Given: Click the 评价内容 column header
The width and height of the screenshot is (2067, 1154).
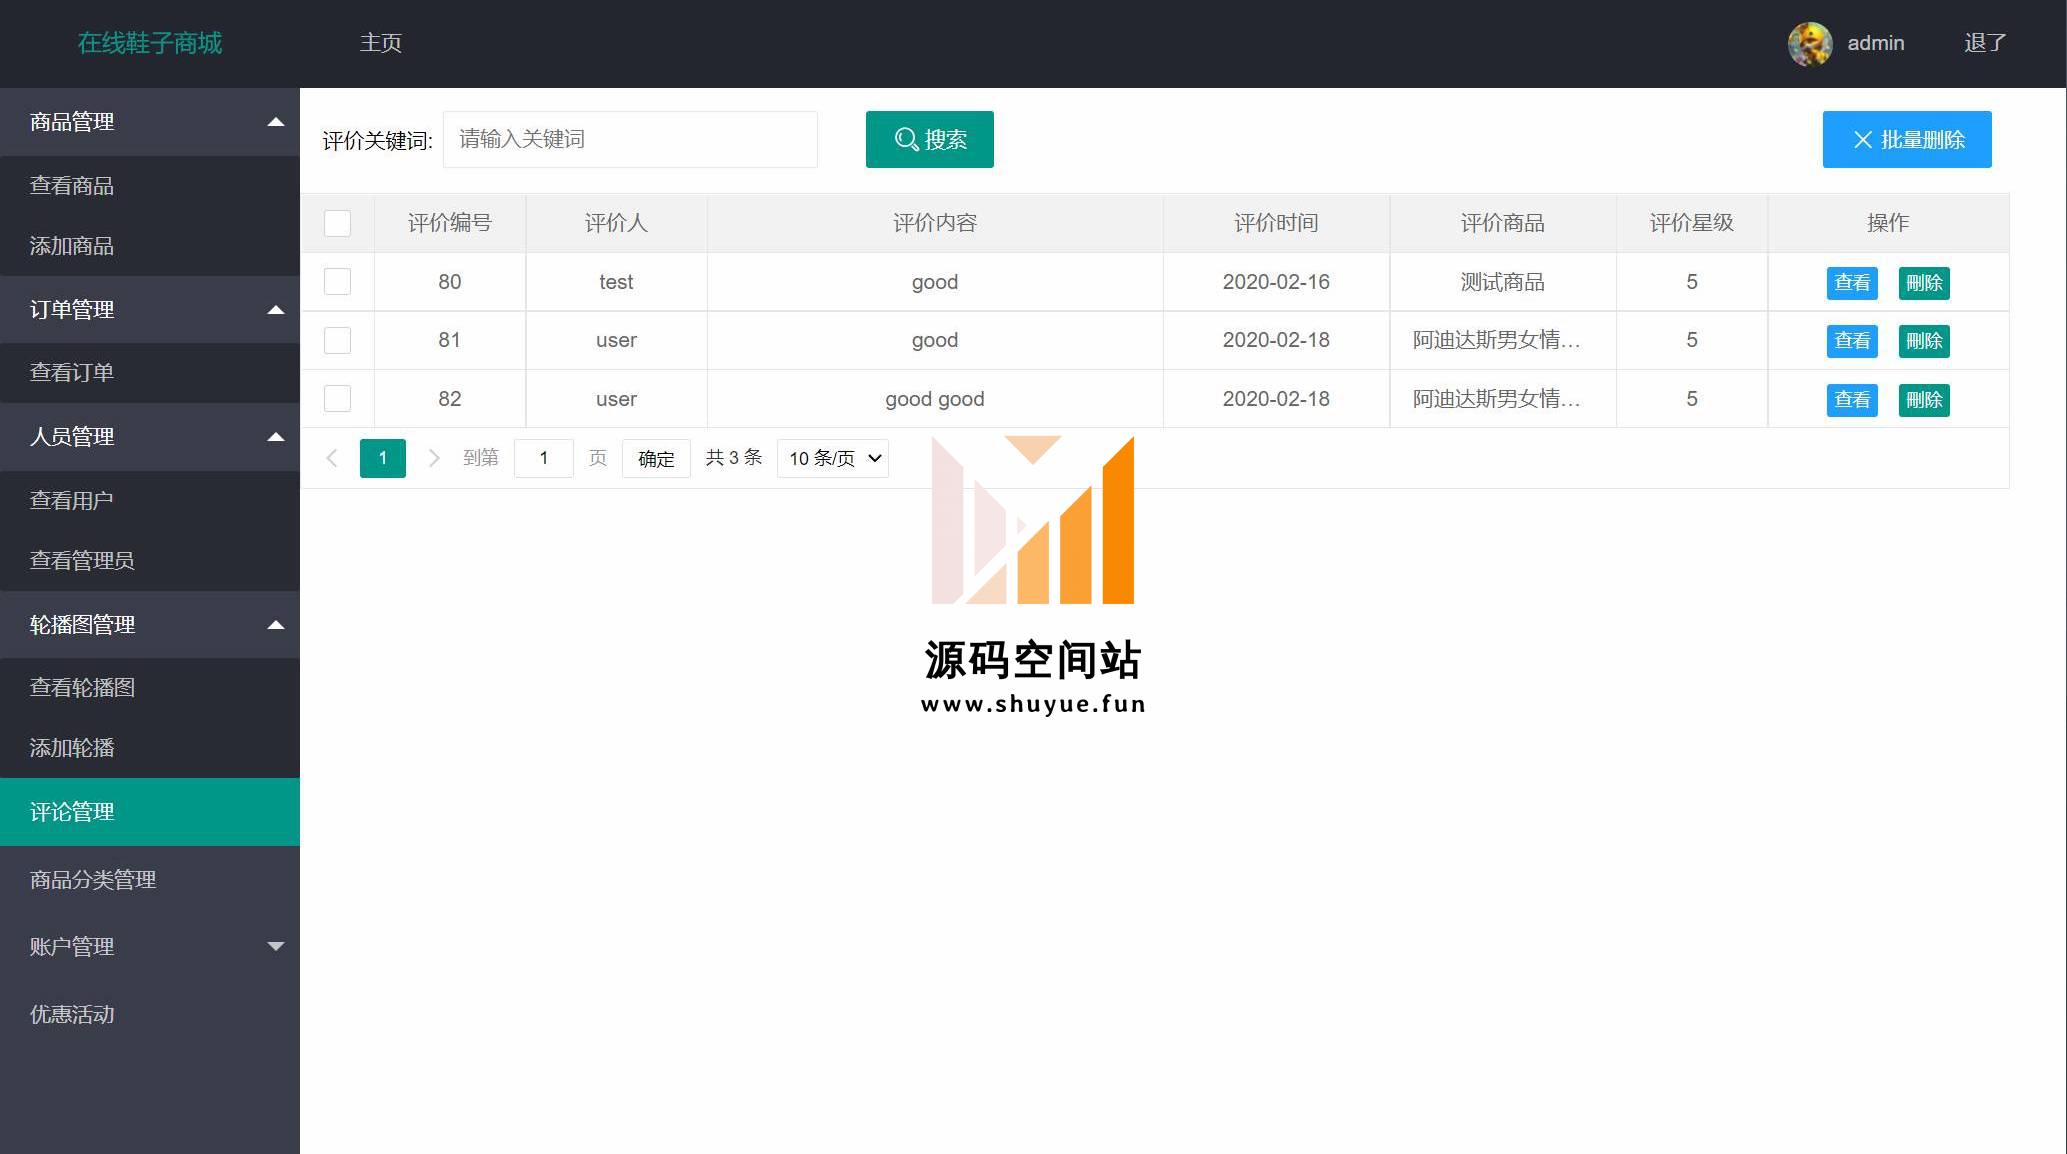Looking at the screenshot, I should (x=935, y=223).
